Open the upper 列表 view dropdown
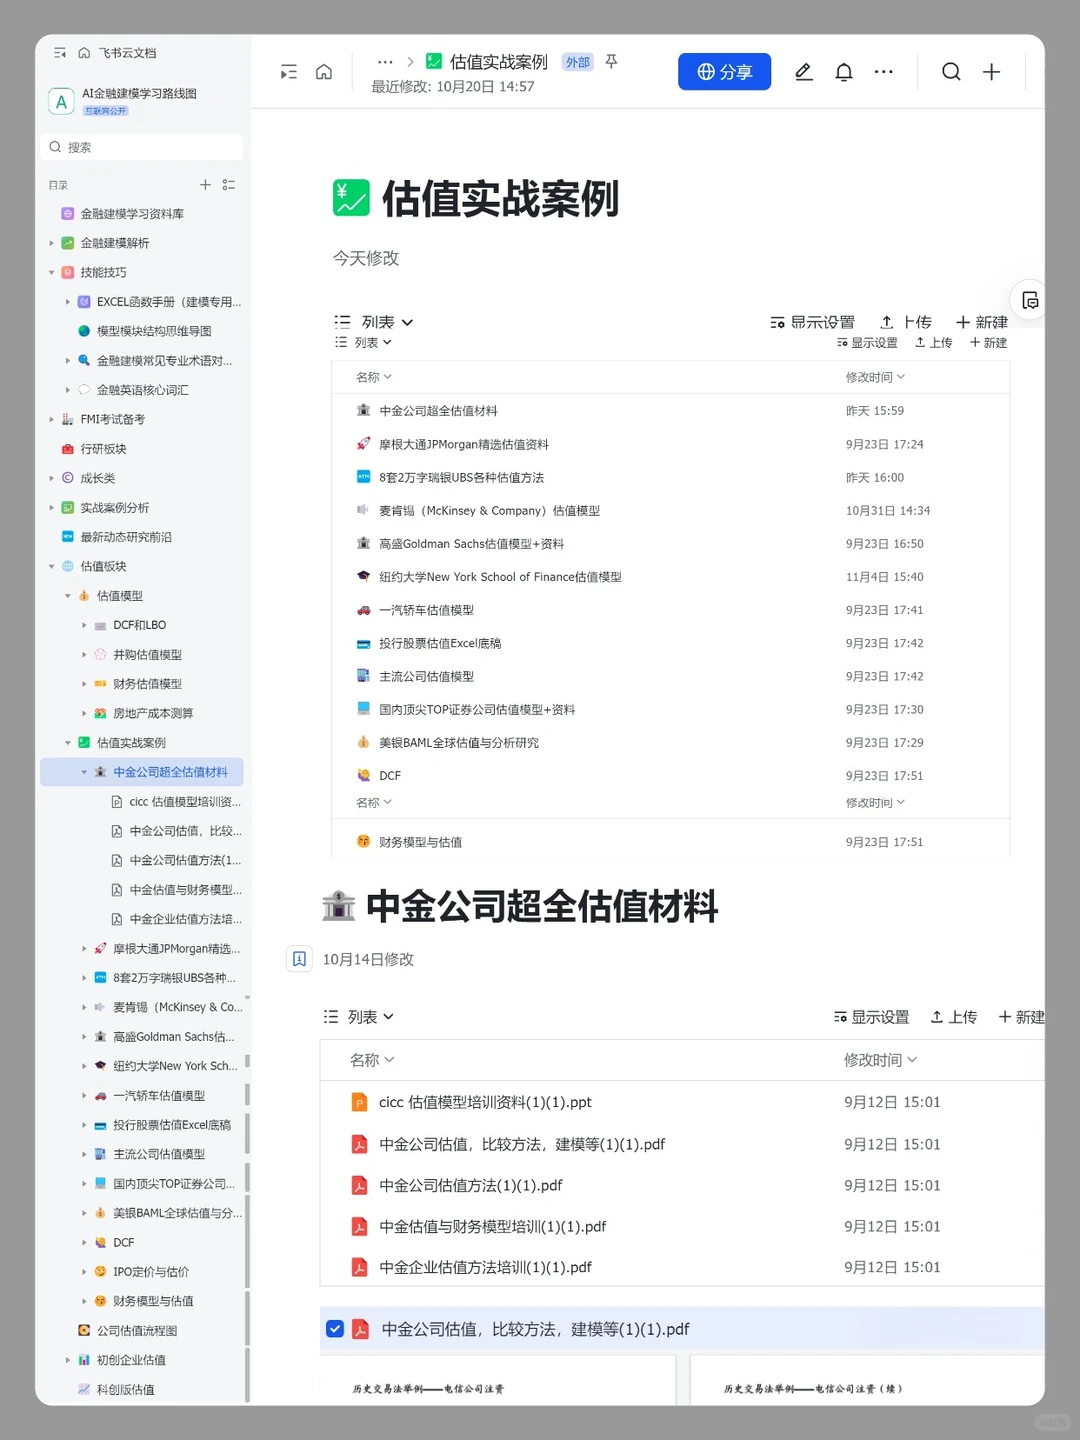The image size is (1080, 1440). point(374,322)
